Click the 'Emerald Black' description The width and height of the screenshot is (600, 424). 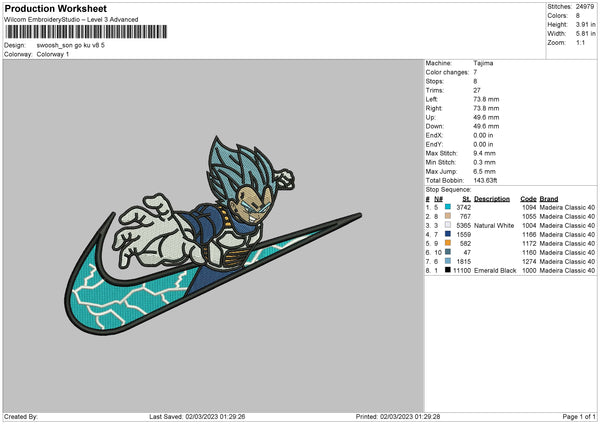pyautogui.click(x=495, y=271)
